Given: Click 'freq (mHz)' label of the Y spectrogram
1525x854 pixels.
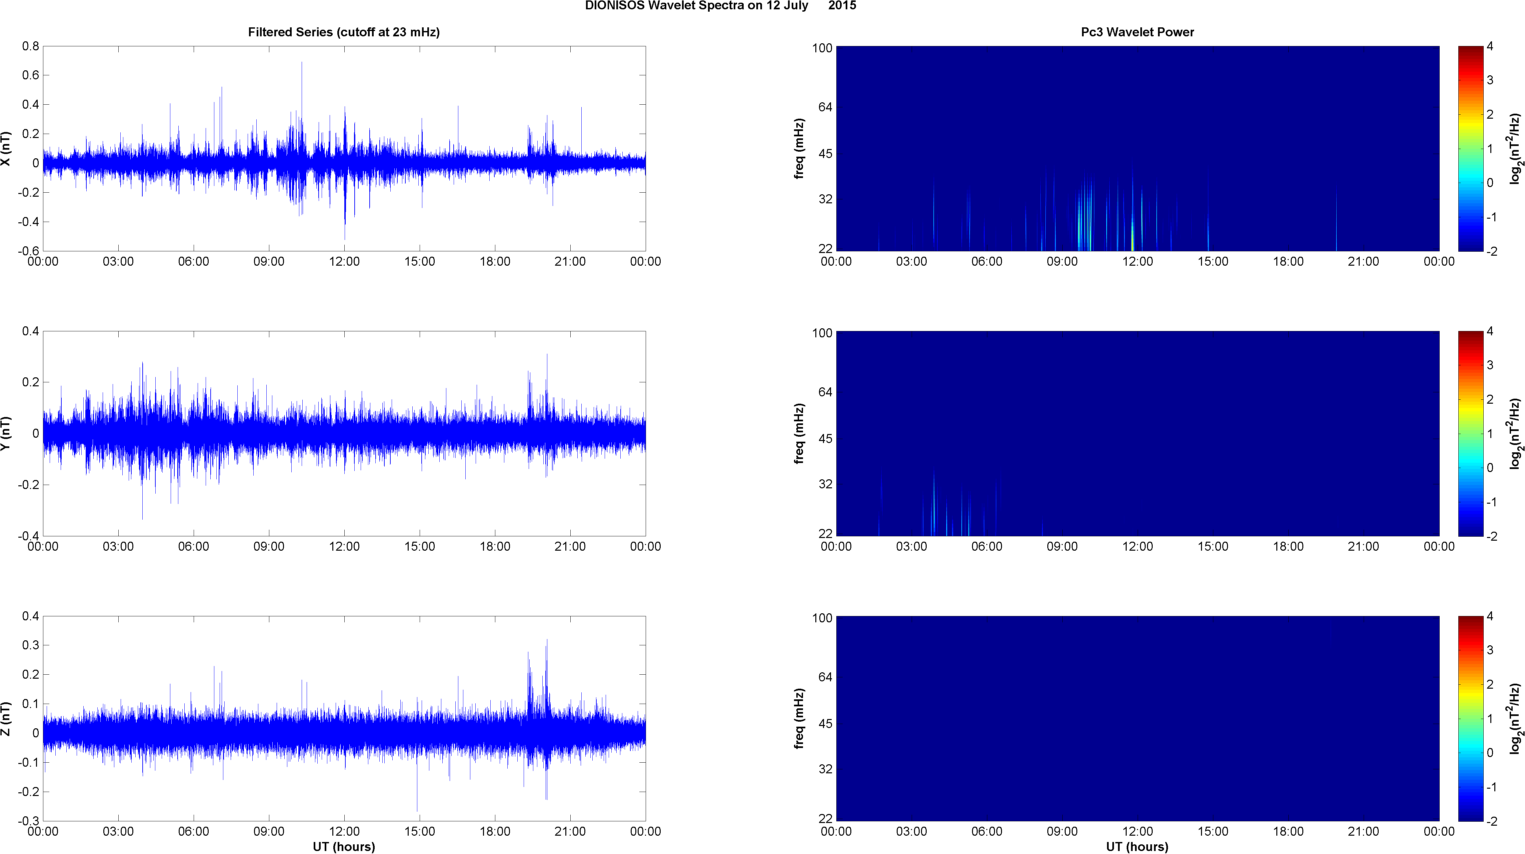Looking at the screenshot, I should [x=800, y=434].
